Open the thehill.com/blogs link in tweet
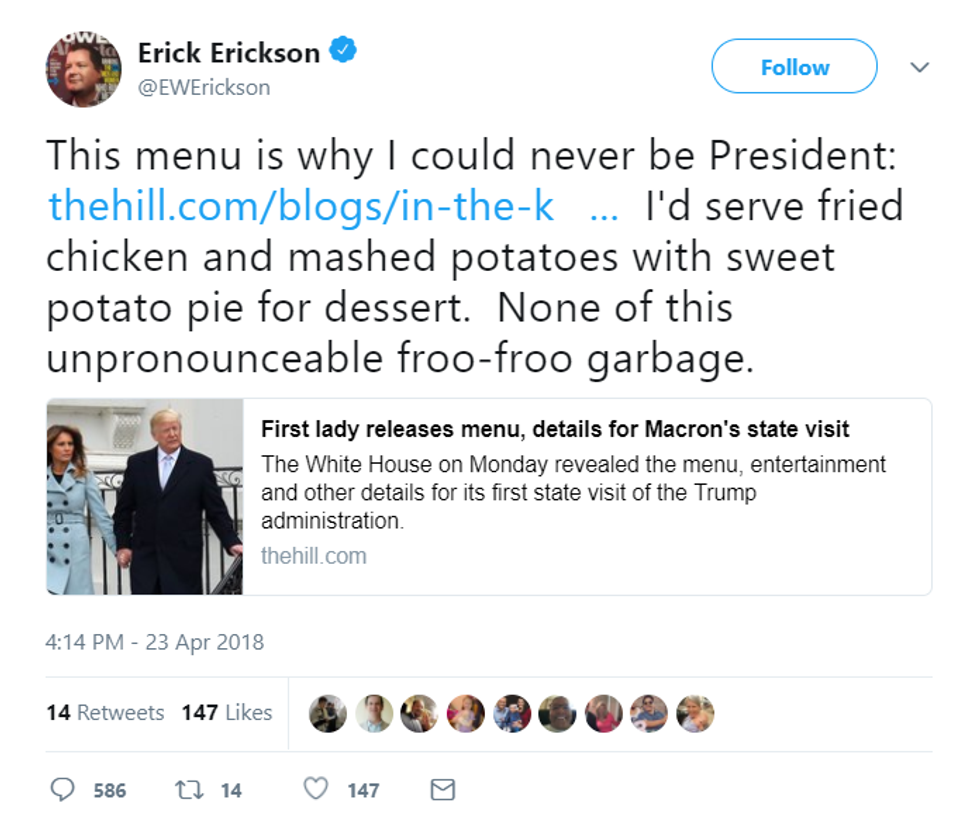The image size is (980, 824). point(302,206)
